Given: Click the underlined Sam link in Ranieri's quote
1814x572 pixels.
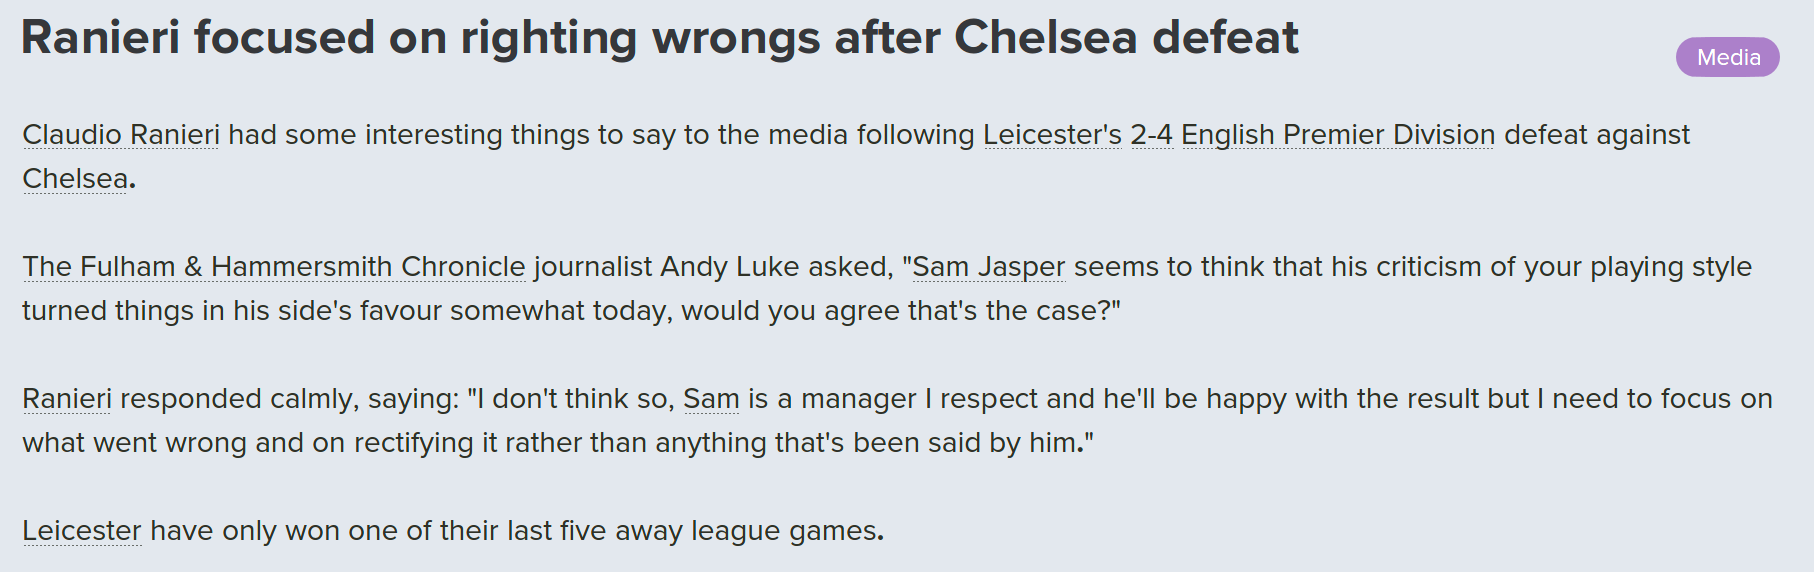Looking at the screenshot, I should point(711,399).
